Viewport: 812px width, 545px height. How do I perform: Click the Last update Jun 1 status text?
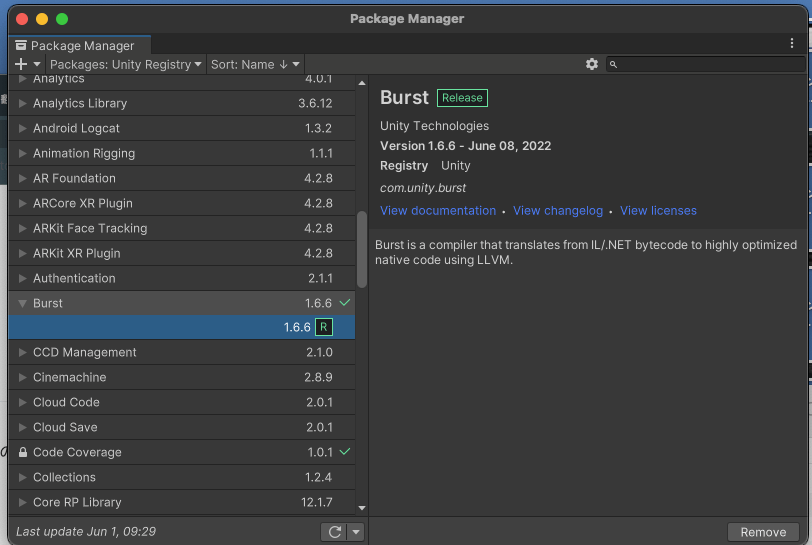[86, 532]
